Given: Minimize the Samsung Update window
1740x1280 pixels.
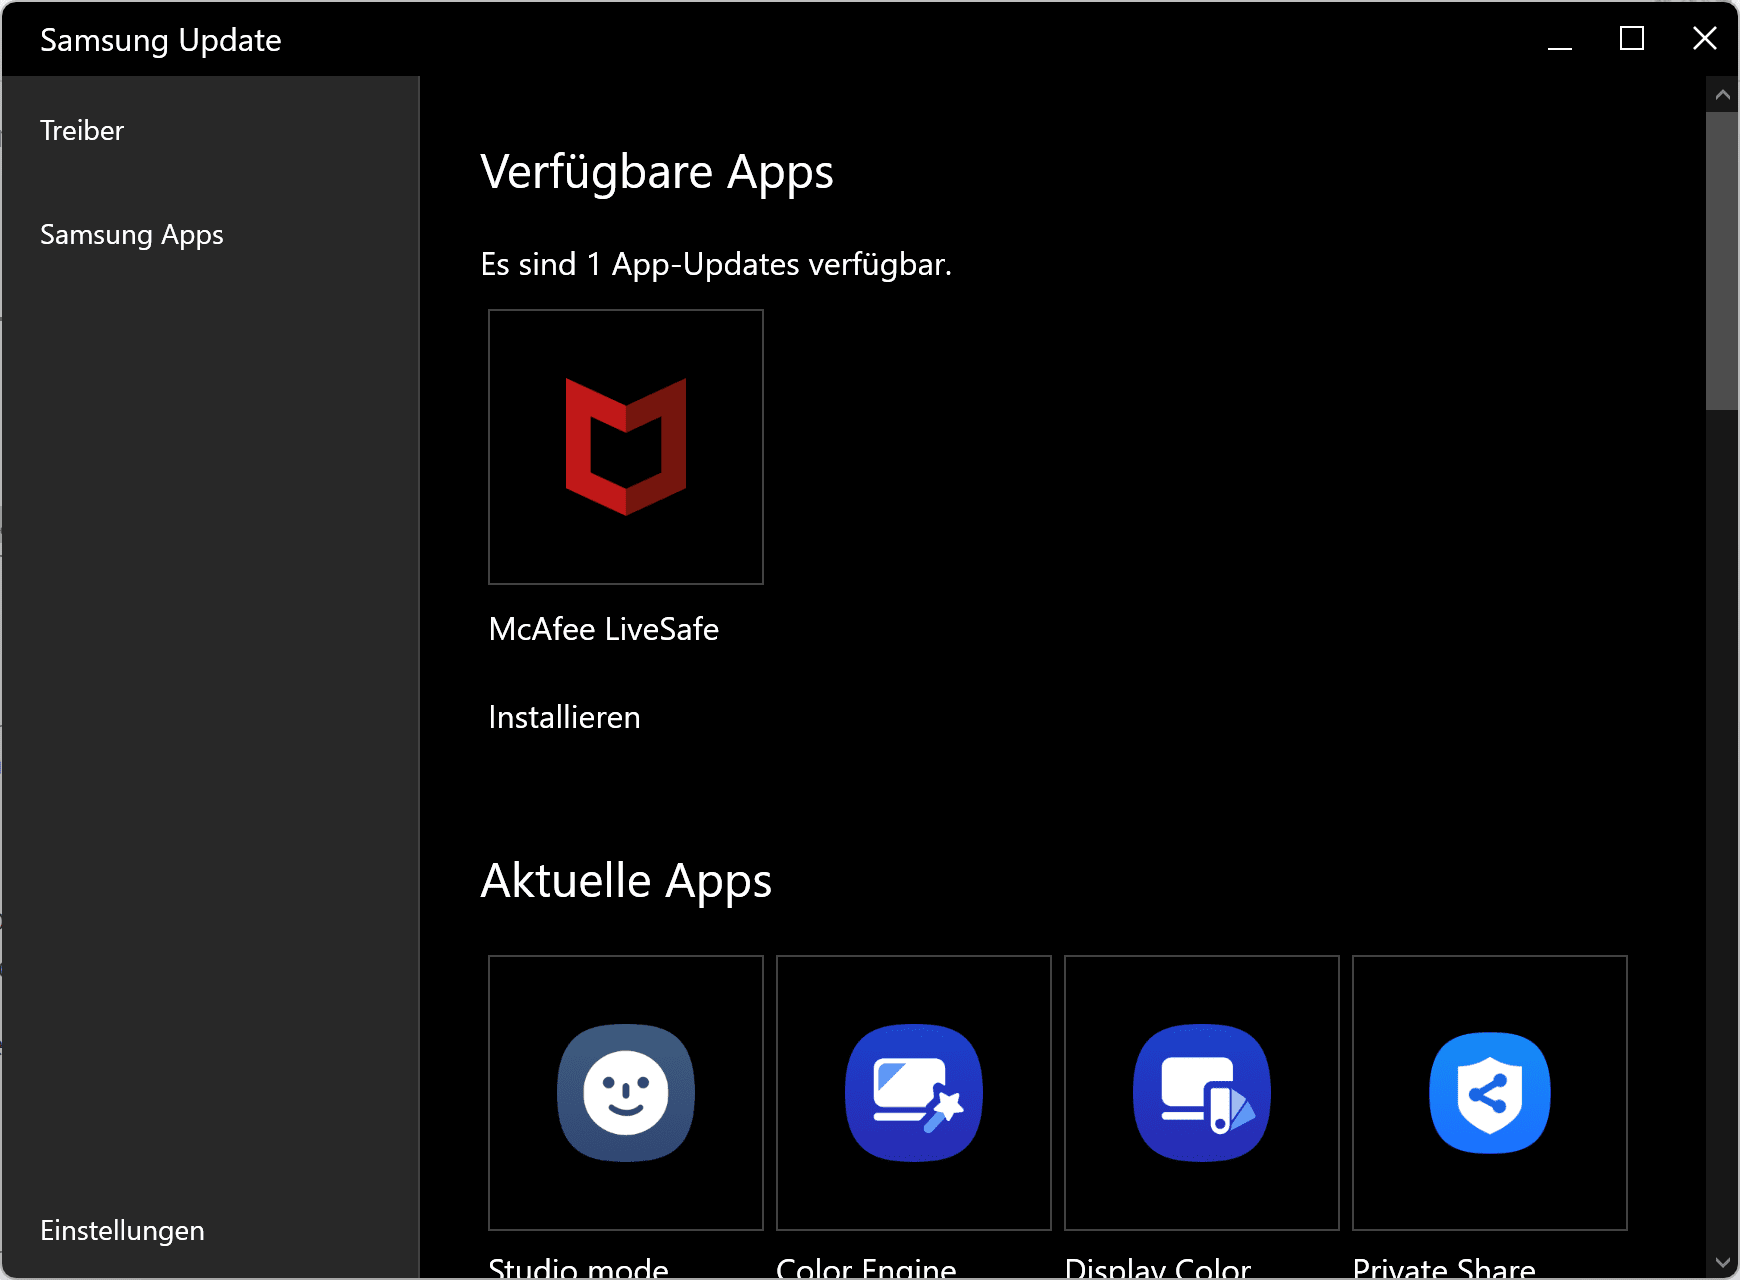Looking at the screenshot, I should [1560, 39].
